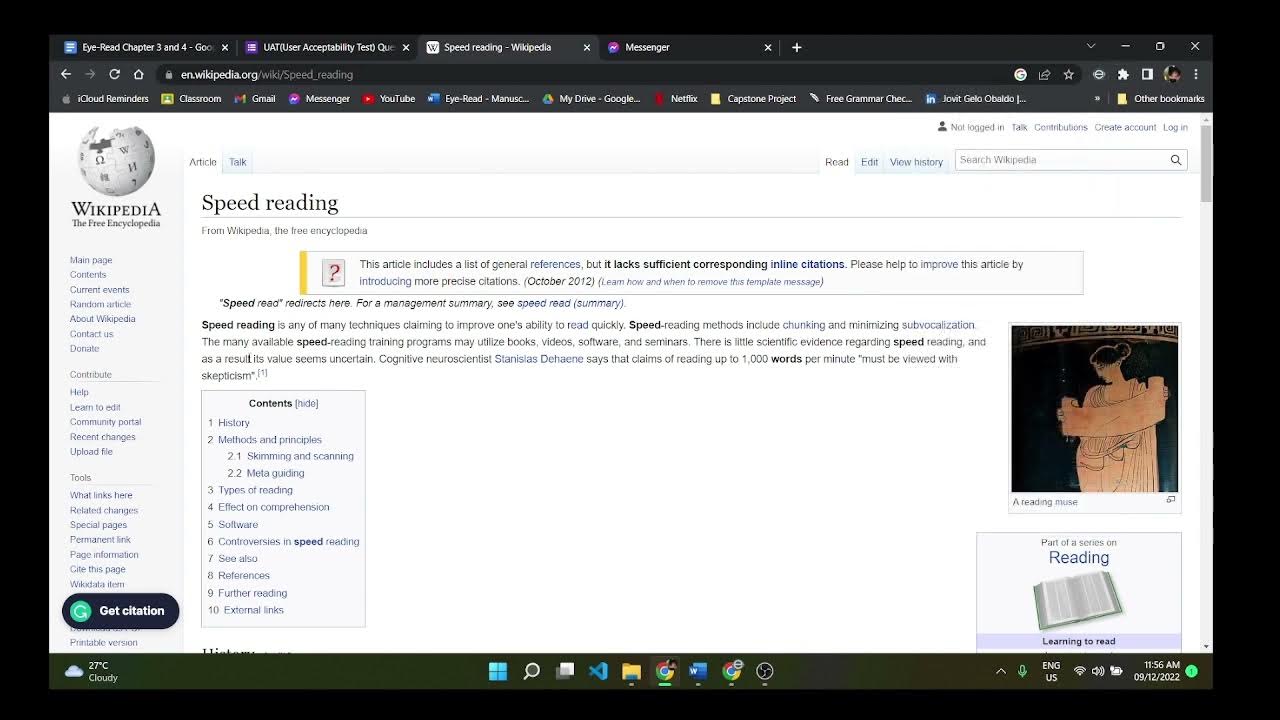
Task: Open a new browser tab
Action: (796, 47)
